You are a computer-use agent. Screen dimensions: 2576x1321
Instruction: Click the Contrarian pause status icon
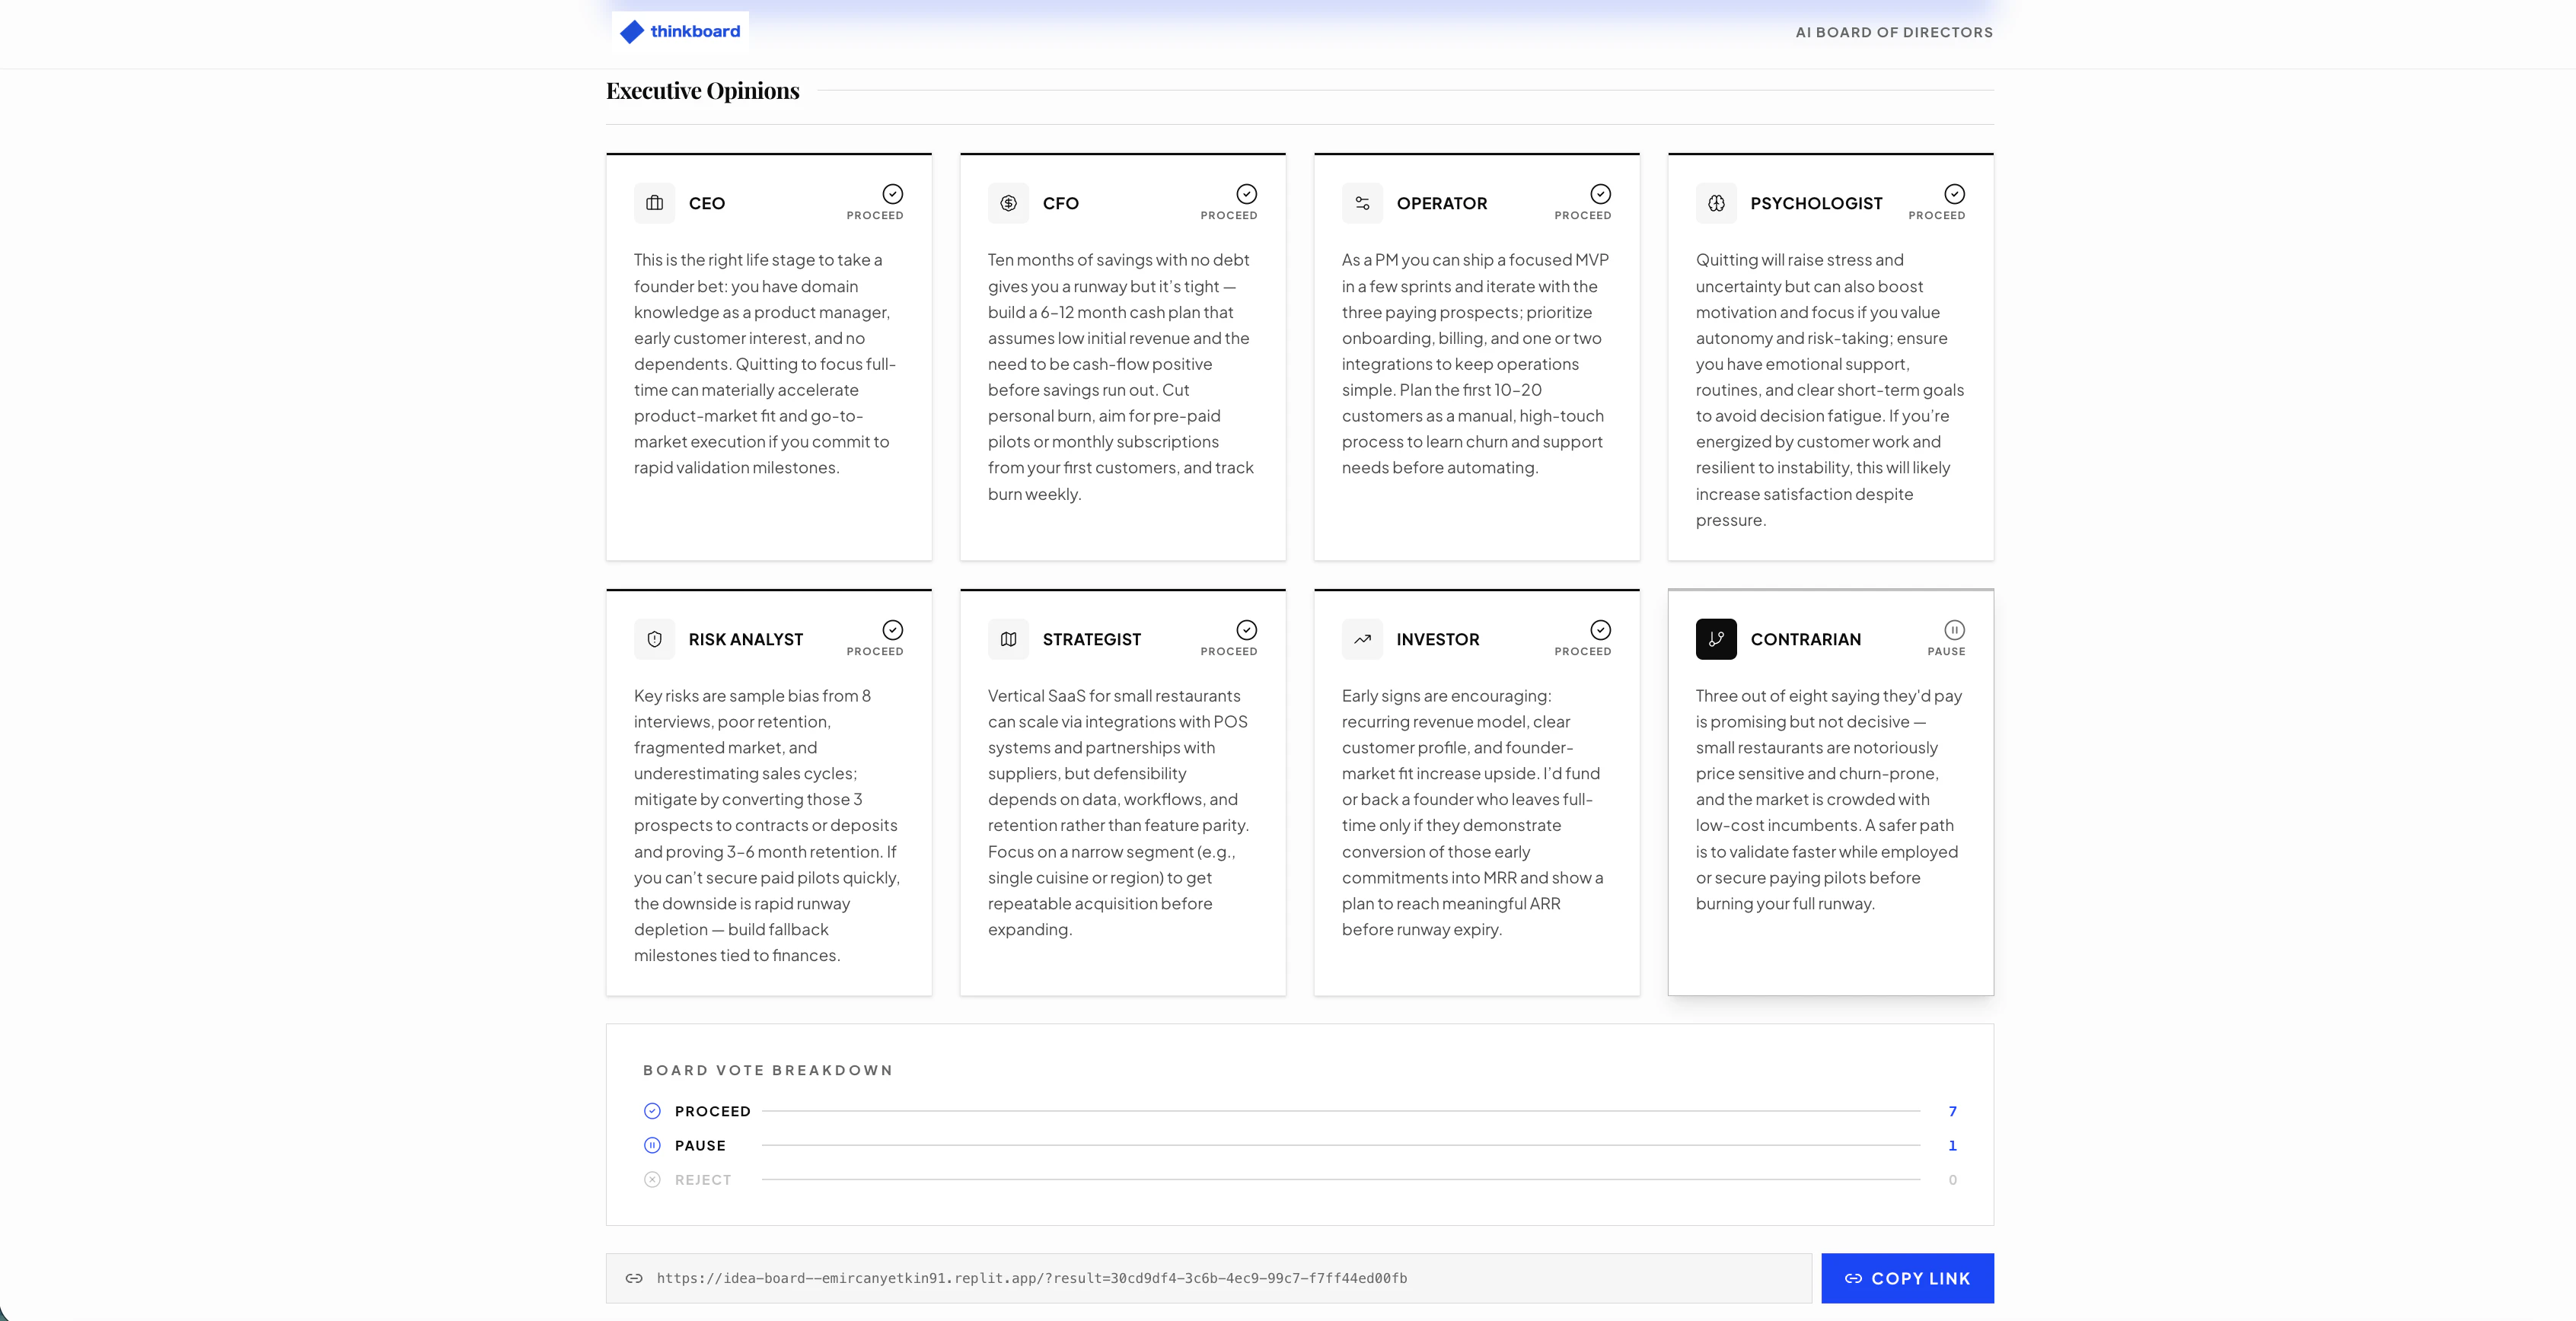coord(1954,630)
